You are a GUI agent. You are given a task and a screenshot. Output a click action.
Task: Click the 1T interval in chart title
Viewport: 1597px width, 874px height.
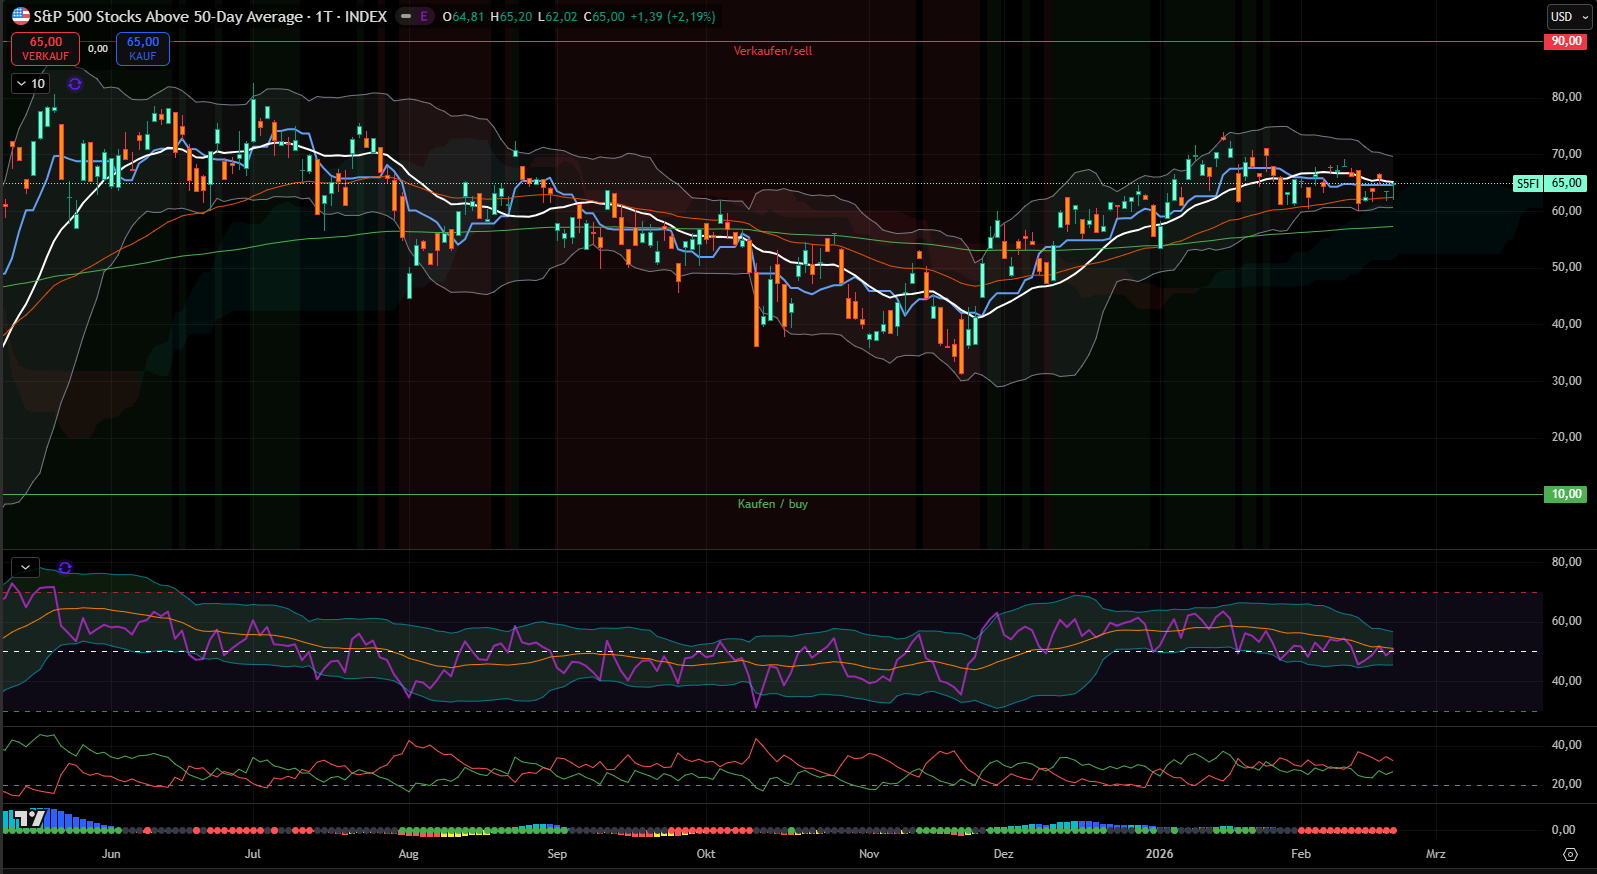click(x=323, y=16)
